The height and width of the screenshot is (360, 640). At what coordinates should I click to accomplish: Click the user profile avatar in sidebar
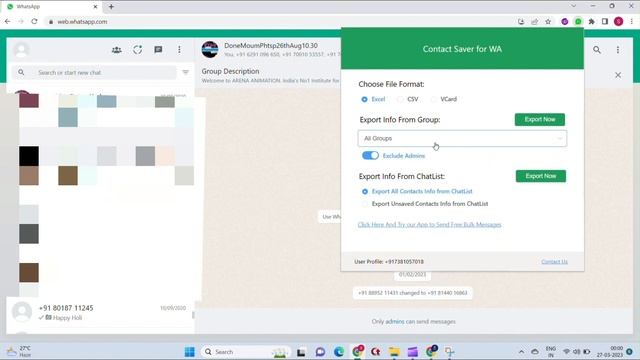pos(21,50)
